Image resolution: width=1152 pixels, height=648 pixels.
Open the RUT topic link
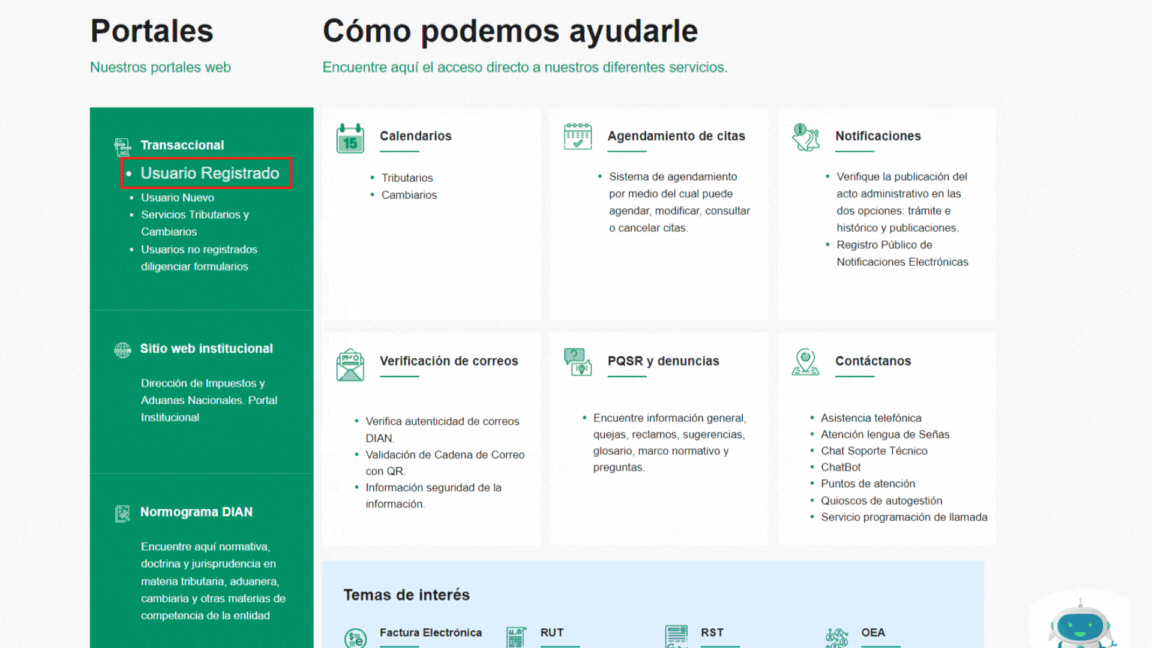coord(552,633)
